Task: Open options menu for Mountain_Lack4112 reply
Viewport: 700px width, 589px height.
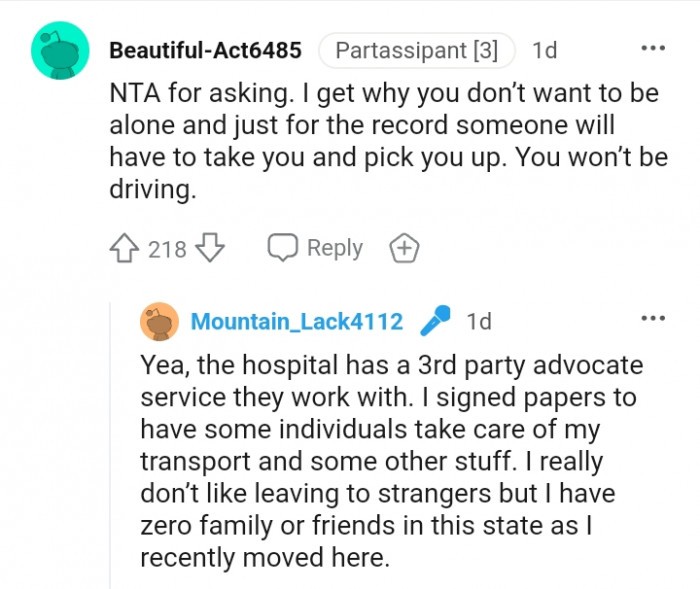Action: point(652,319)
